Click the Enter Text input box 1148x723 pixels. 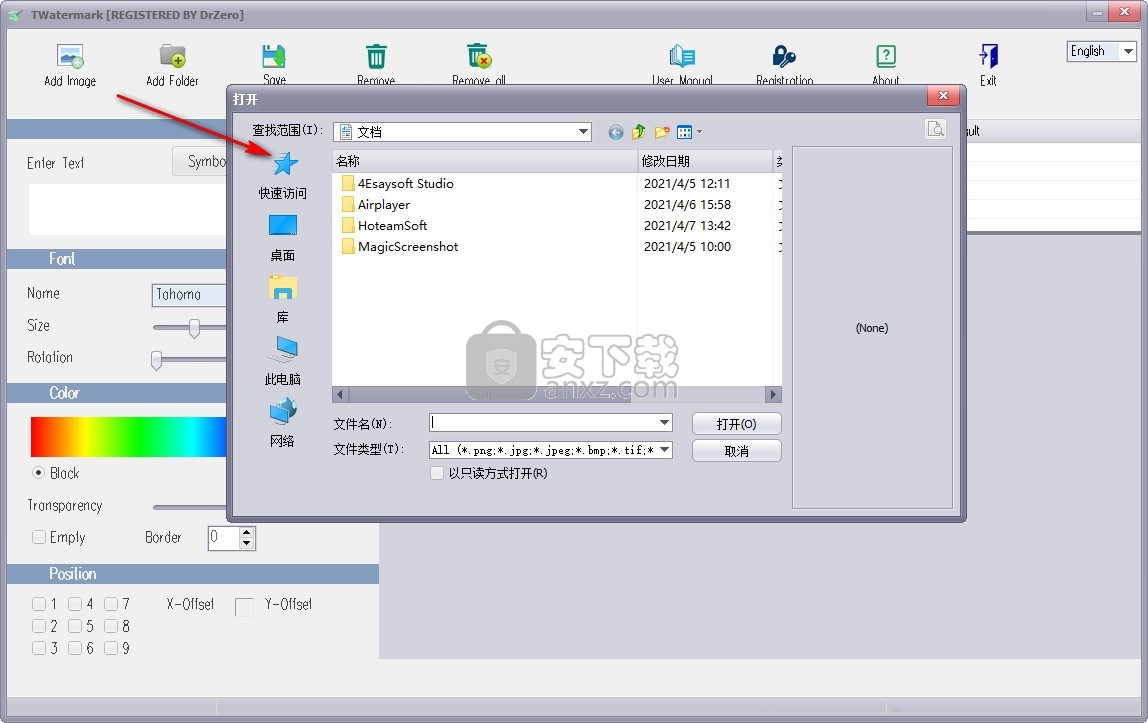click(x=127, y=209)
